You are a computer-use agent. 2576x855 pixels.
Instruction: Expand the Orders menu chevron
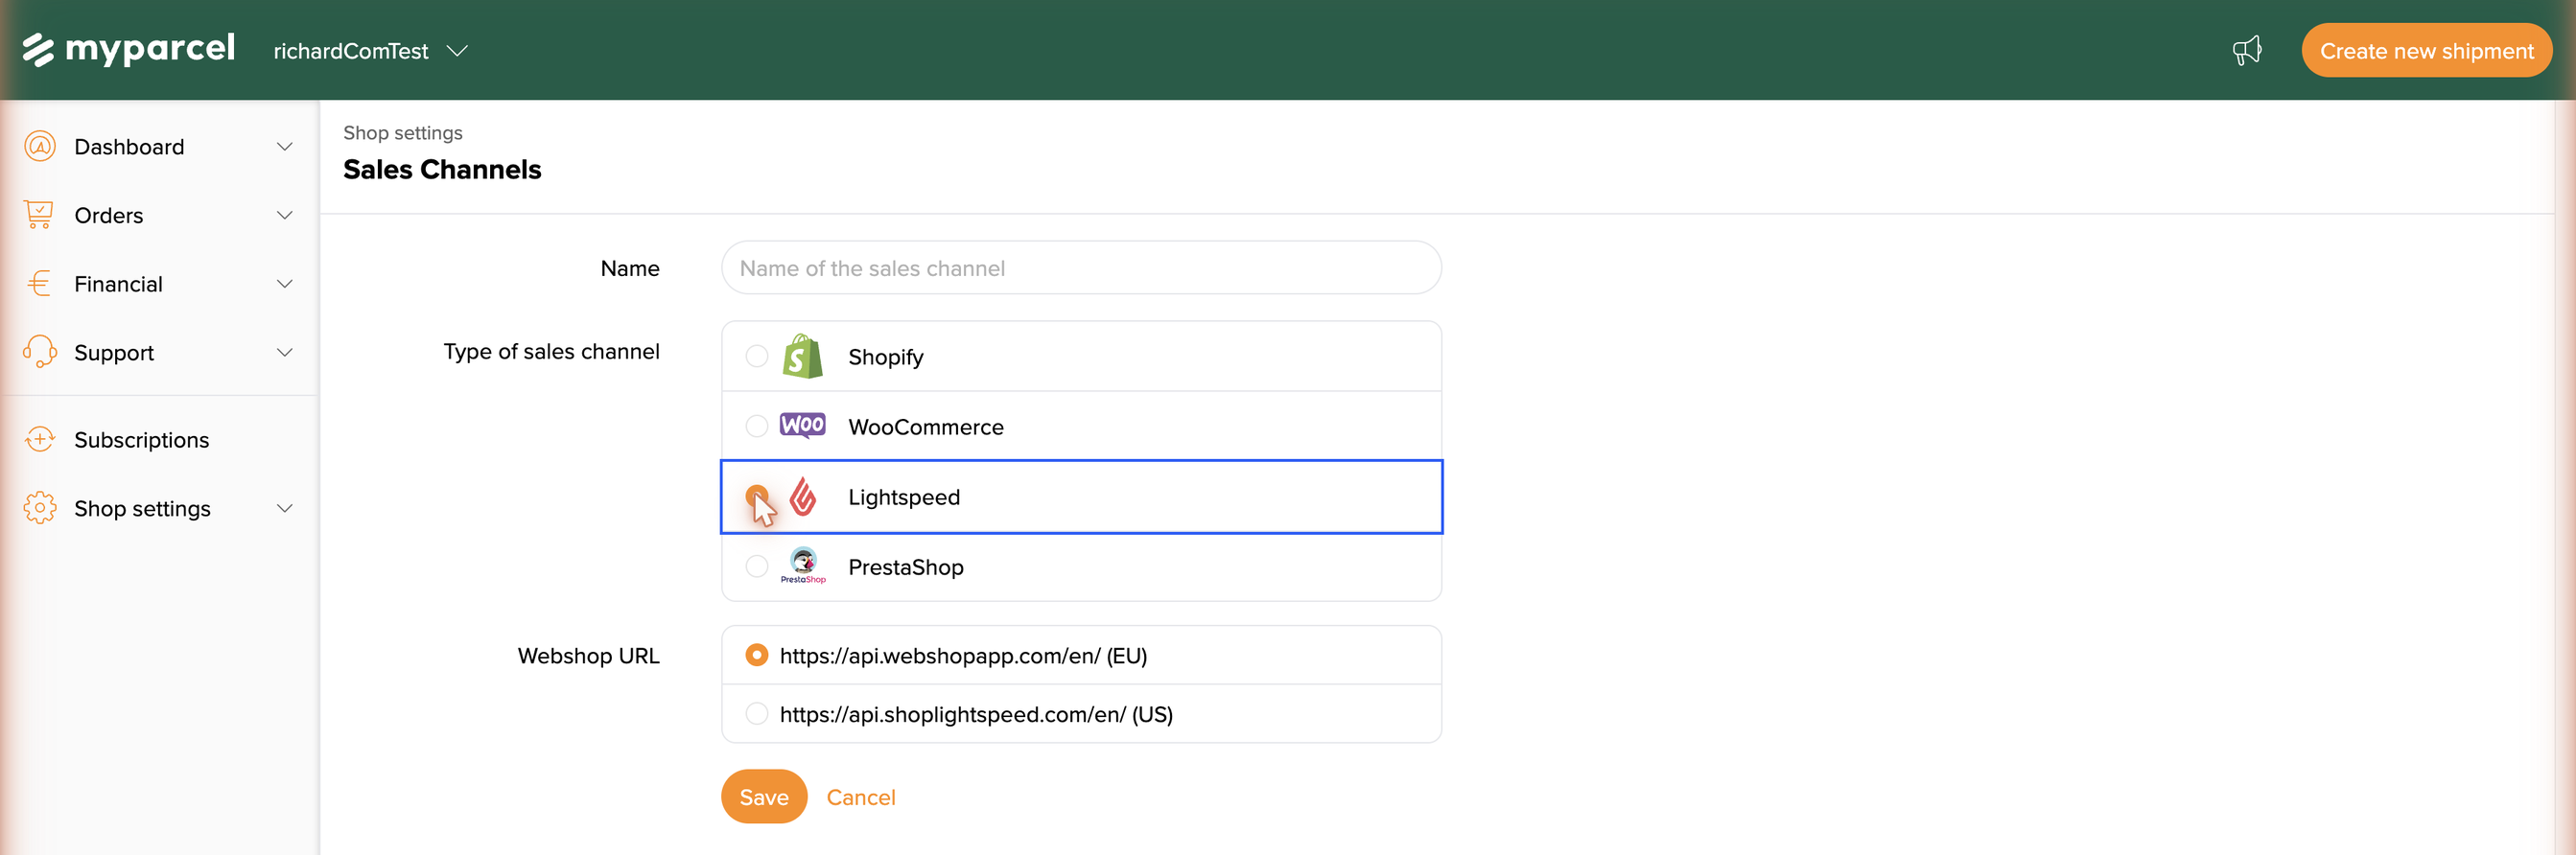(285, 215)
